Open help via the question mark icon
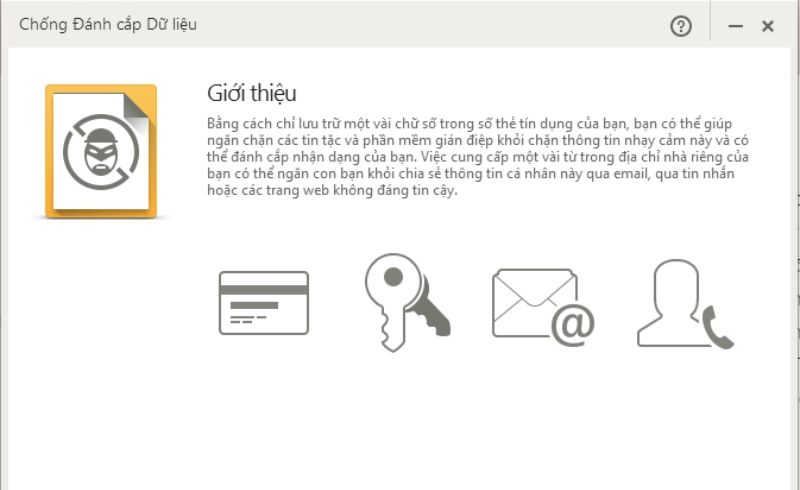 coord(681,26)
